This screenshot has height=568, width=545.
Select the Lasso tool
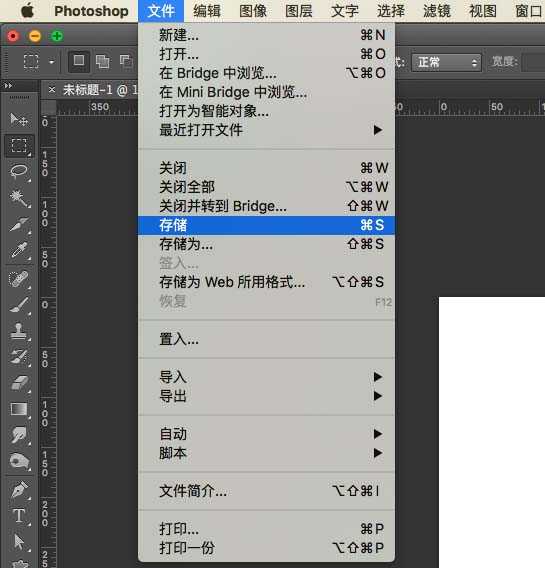(19, 171)
